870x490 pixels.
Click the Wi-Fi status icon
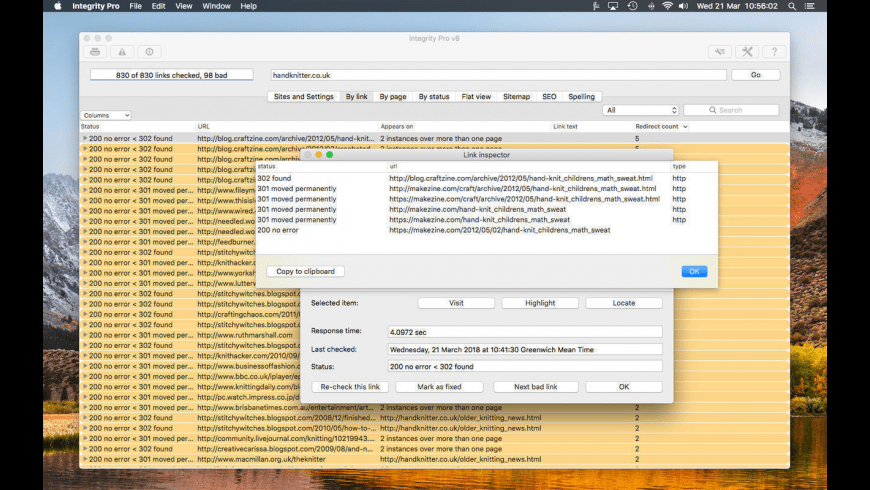pyautogui.click(x=667, y=6)
